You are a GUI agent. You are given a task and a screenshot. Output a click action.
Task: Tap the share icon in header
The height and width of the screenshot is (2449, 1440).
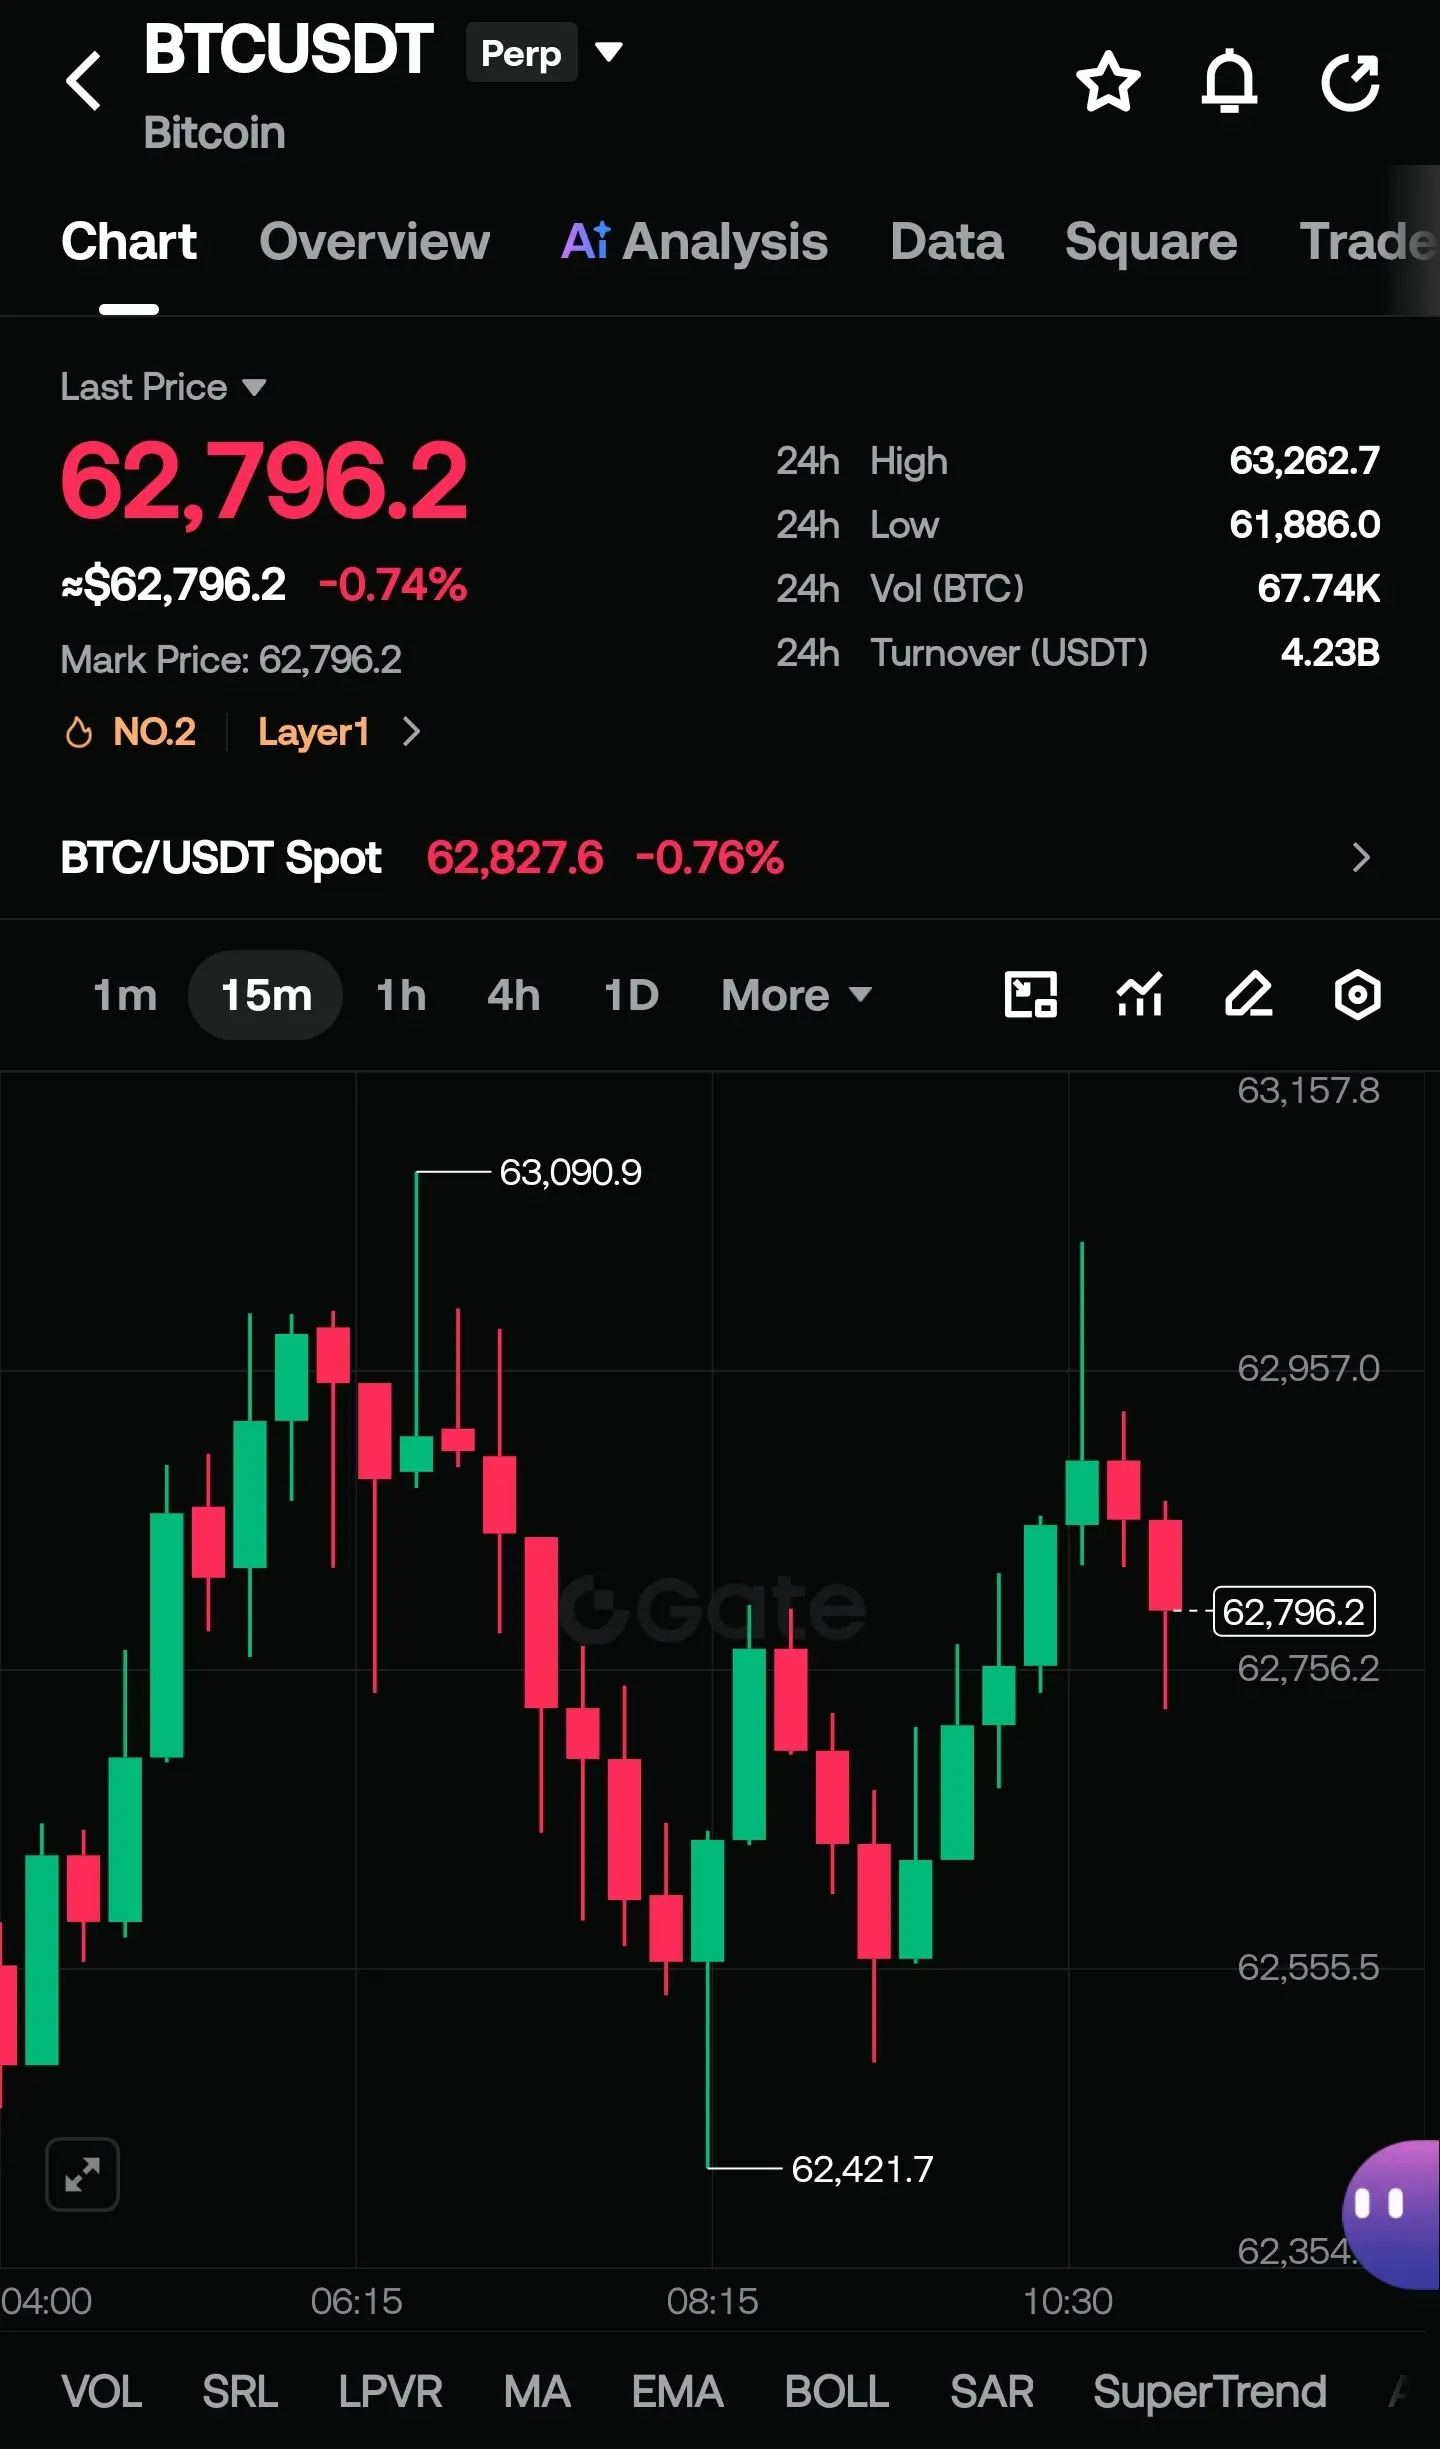(1350, 81)
